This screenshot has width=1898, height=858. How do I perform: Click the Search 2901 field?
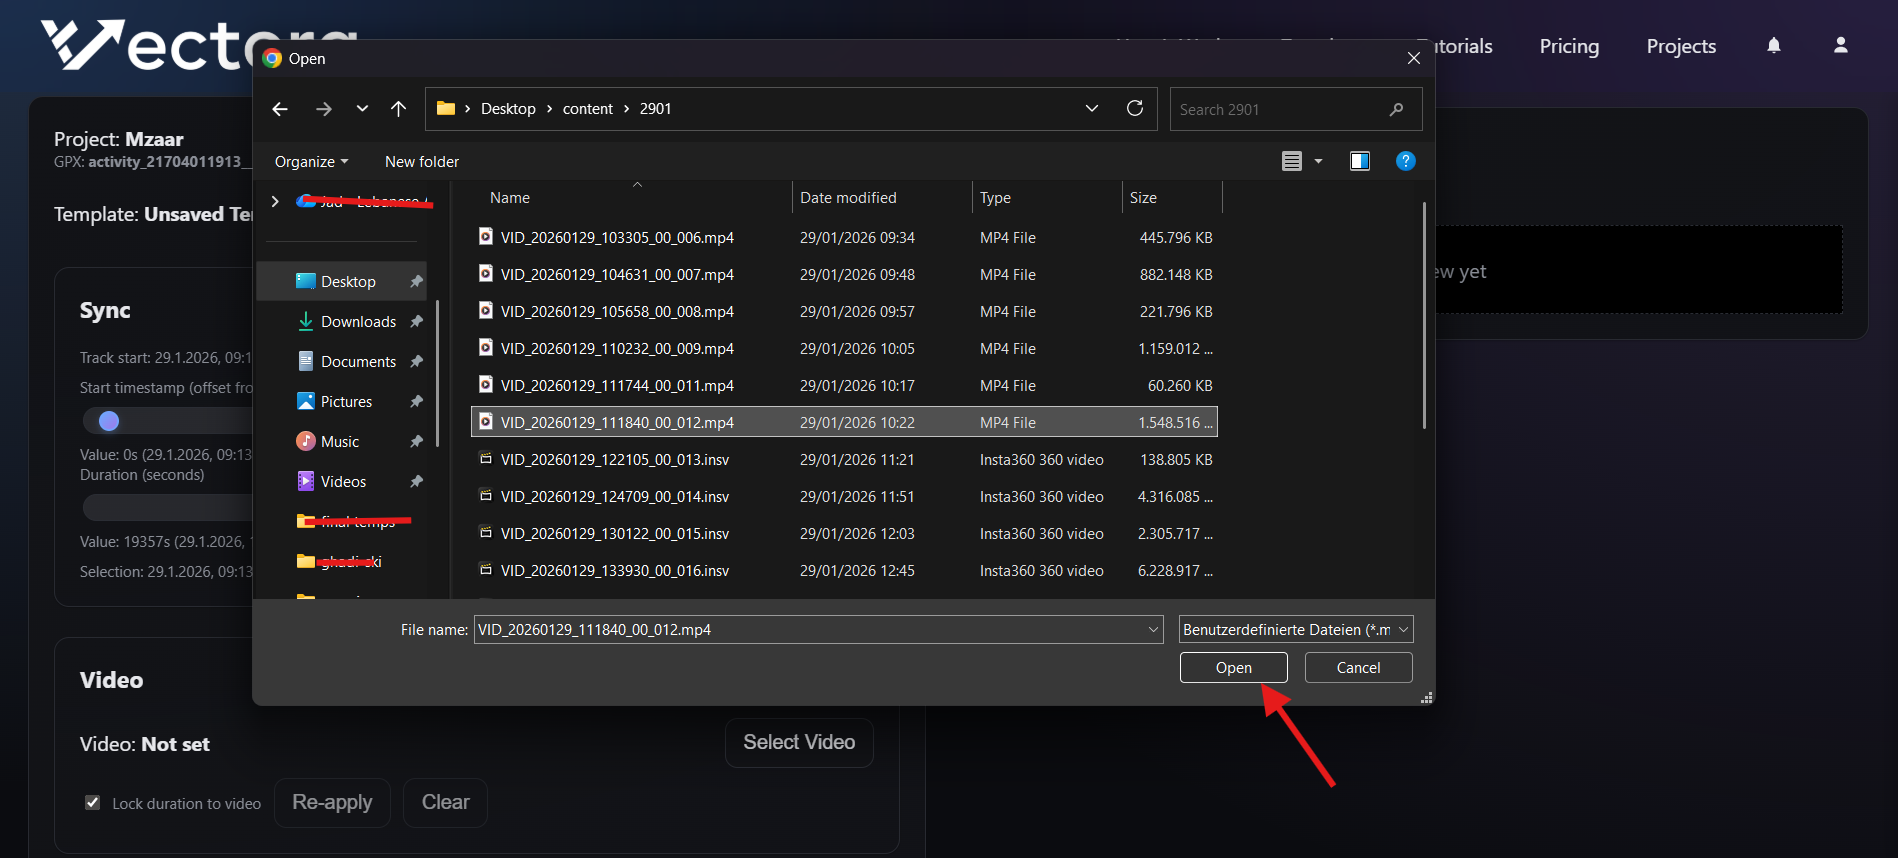coord(1296,109)
